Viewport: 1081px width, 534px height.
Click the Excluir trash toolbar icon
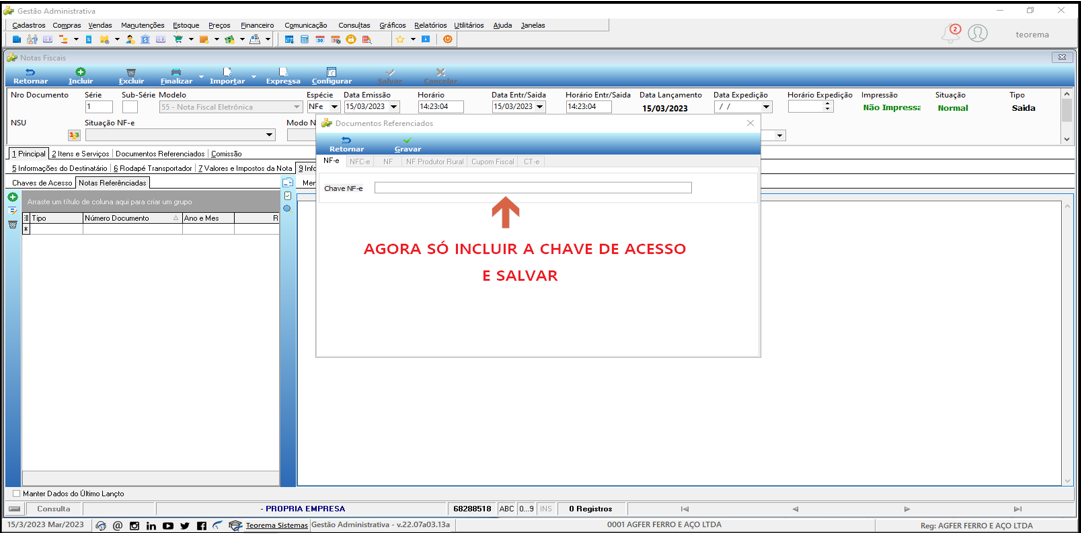131,72
